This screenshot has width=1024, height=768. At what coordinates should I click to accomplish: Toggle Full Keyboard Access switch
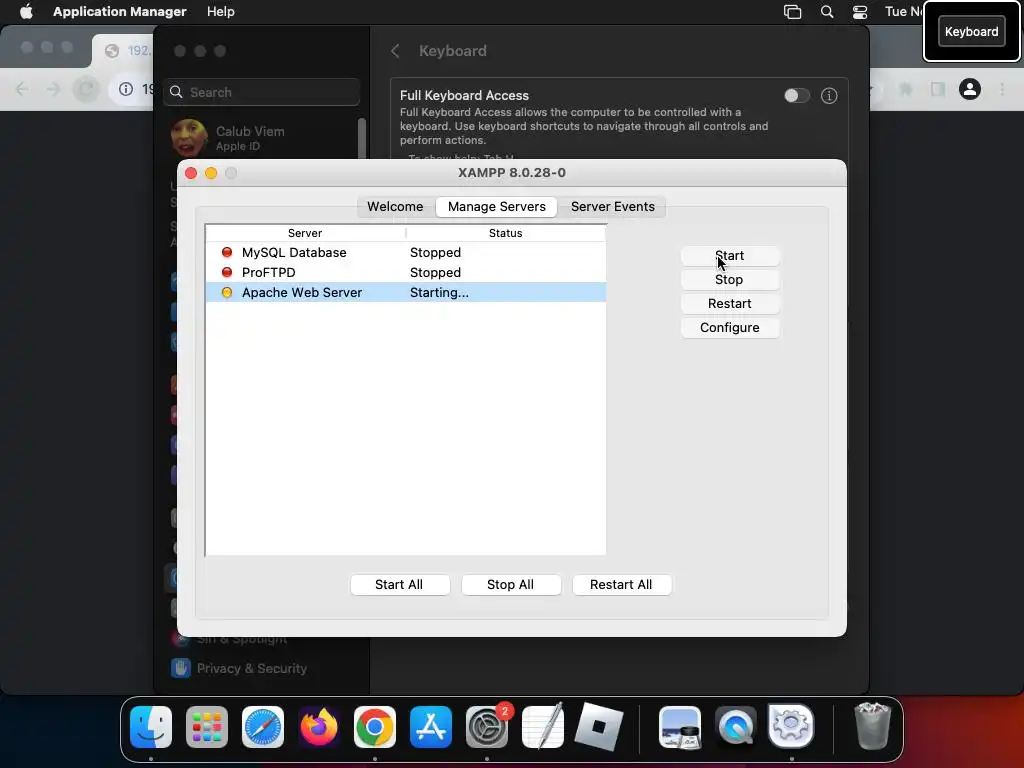click(x=797, y=96)
